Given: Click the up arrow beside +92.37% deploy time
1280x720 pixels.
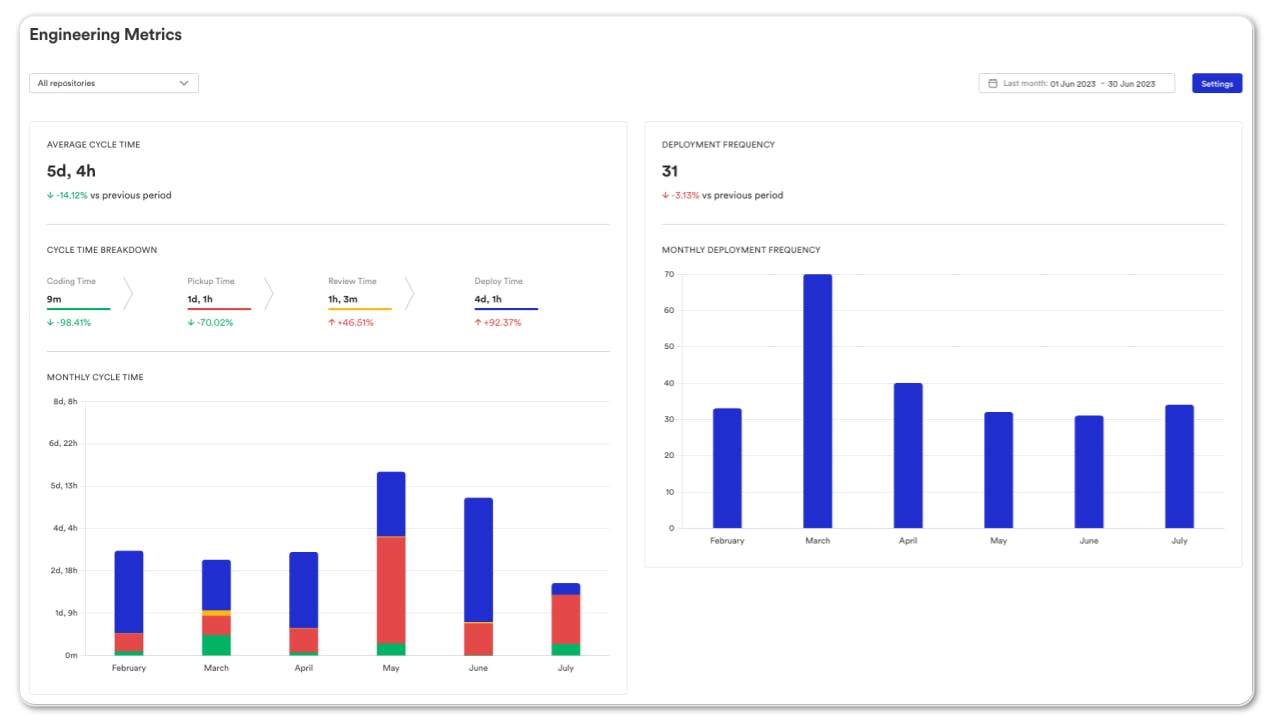Looking at the screenshot, I should pyautogui.click(x=478, y=323).
